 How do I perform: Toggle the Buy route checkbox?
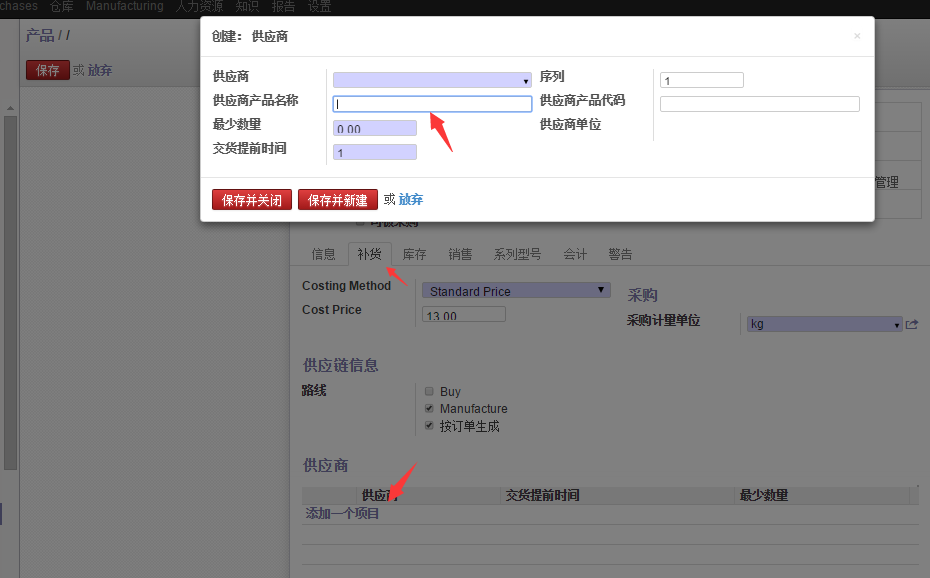coord(429,392)
